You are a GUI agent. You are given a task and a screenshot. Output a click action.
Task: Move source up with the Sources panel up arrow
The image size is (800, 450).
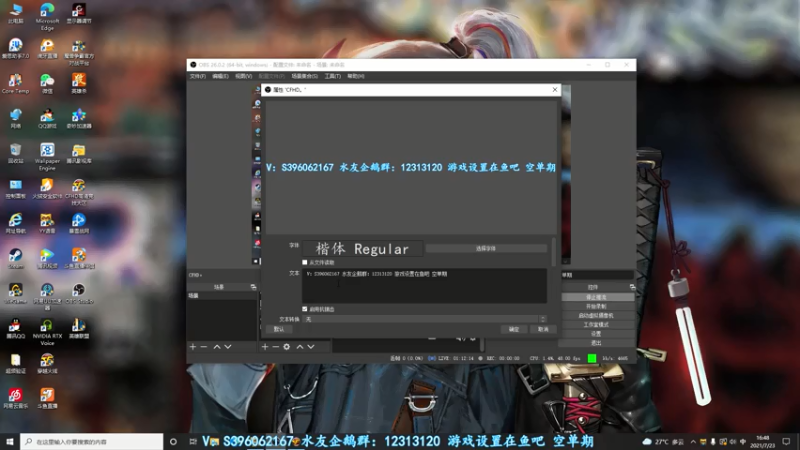300,347
